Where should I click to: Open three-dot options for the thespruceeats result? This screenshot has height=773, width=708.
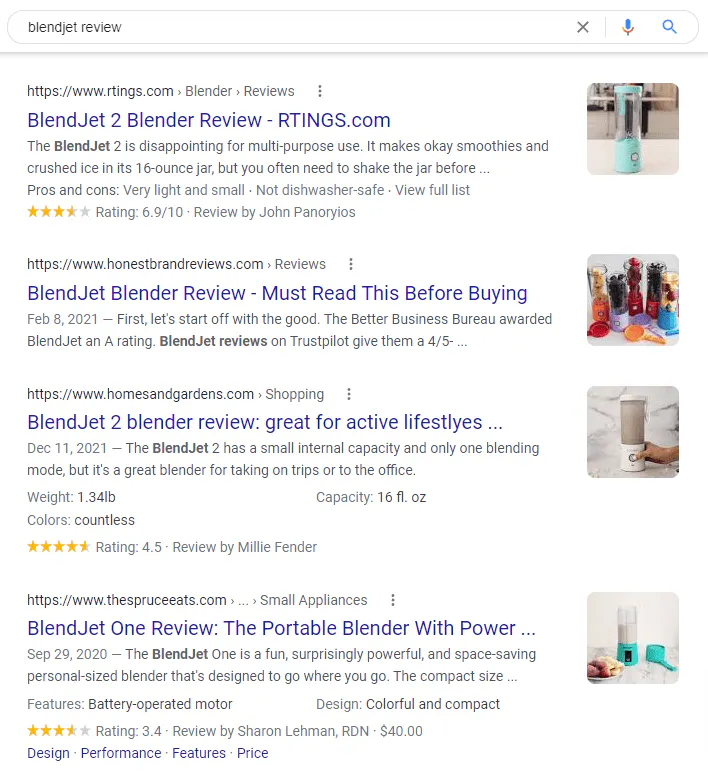[x=393, y=600]
